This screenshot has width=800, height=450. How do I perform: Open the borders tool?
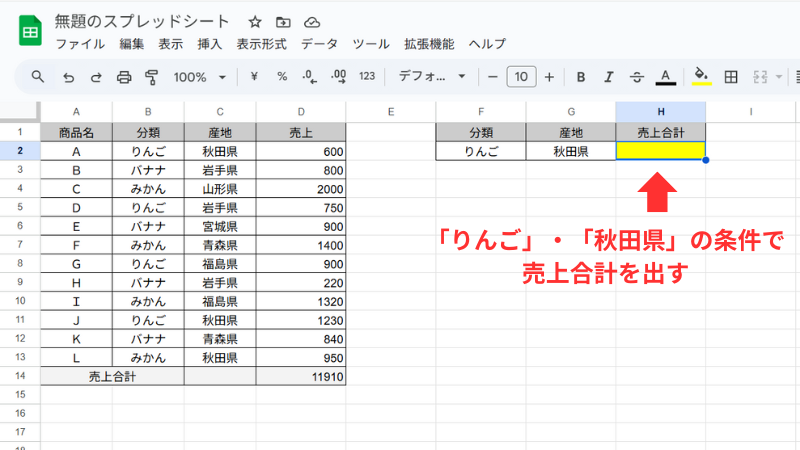coord(731,77)
